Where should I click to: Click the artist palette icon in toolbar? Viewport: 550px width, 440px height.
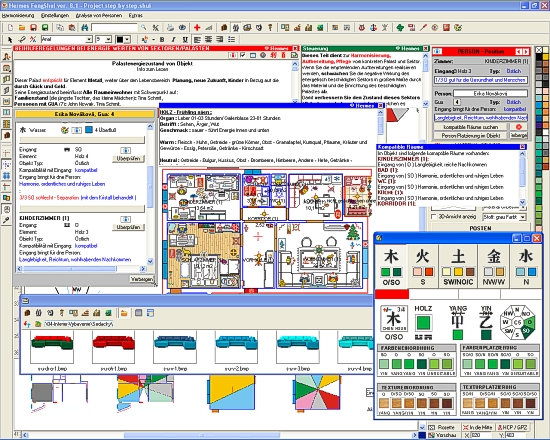pyautogui.click(x=458, y=27)
